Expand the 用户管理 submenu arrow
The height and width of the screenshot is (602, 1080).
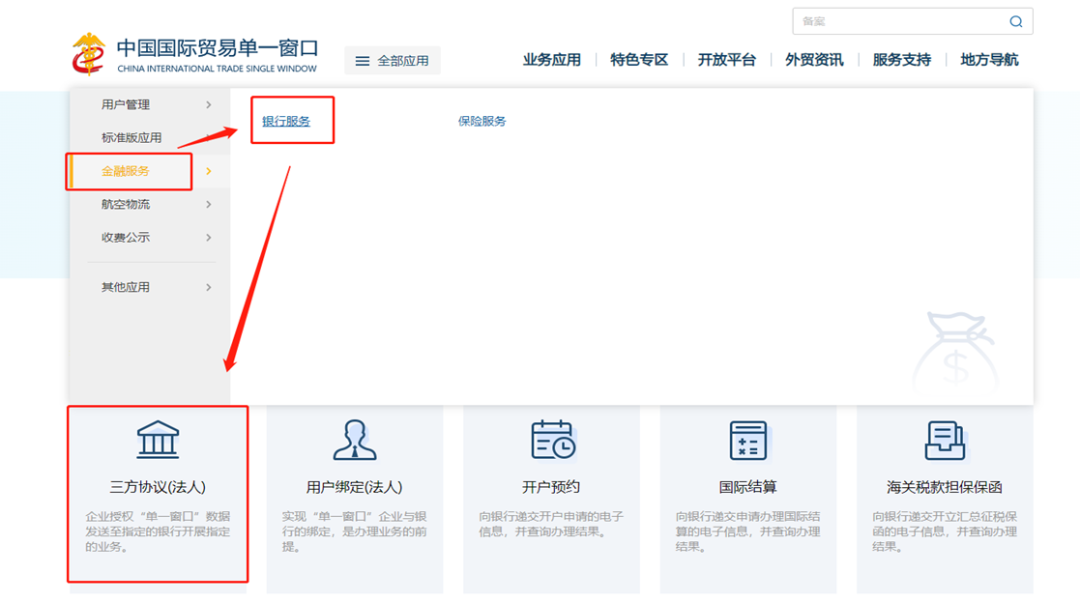tap(208, 105)
